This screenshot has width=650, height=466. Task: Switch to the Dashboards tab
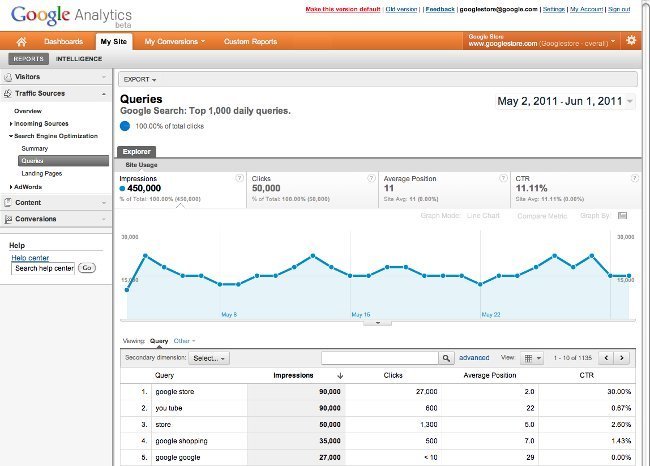tap(64, 41)
